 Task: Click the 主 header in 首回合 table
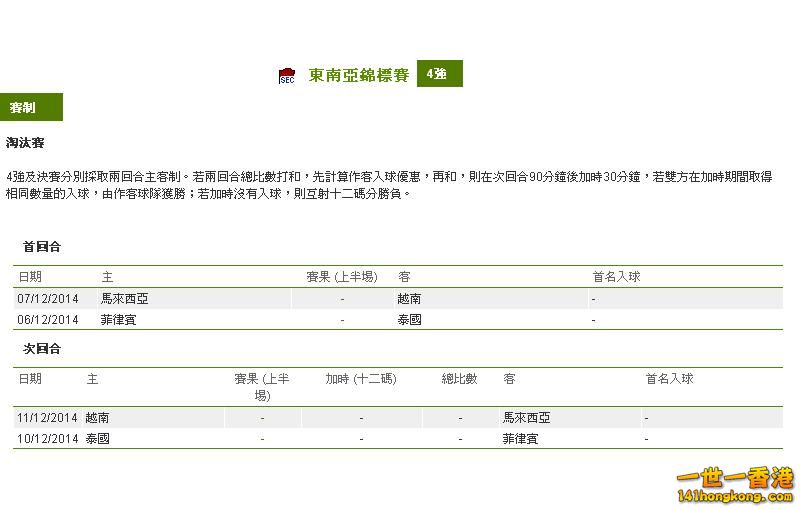point(107,277)
